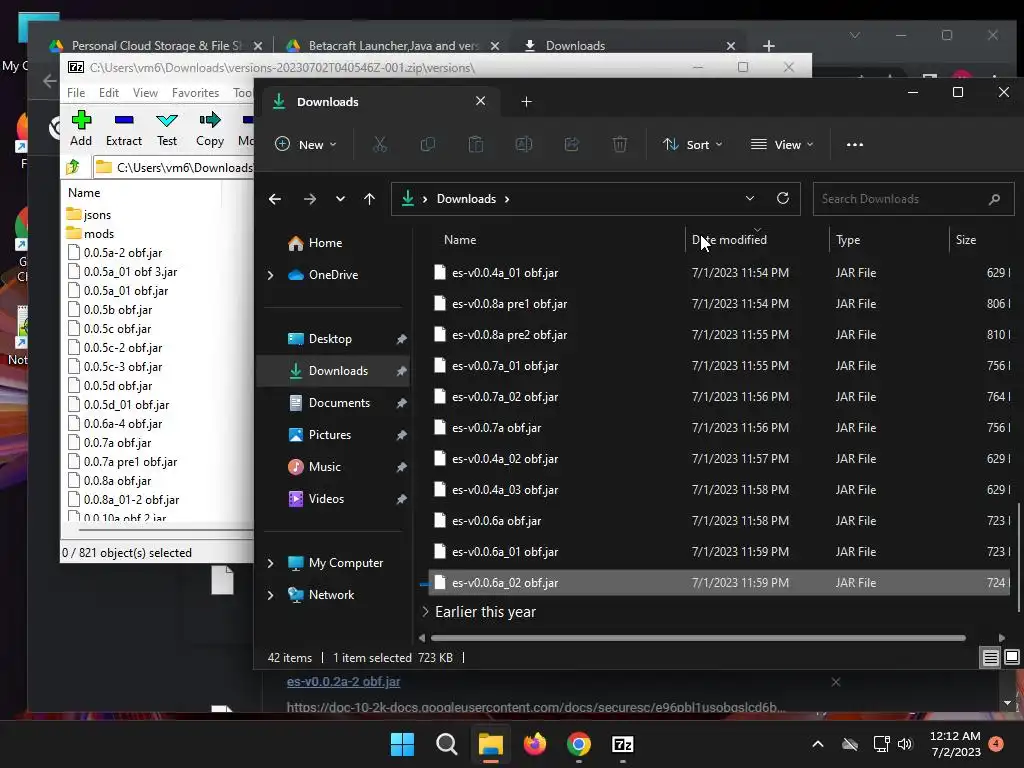
Task: Open the View dropdown
Action: pos(782,144)
